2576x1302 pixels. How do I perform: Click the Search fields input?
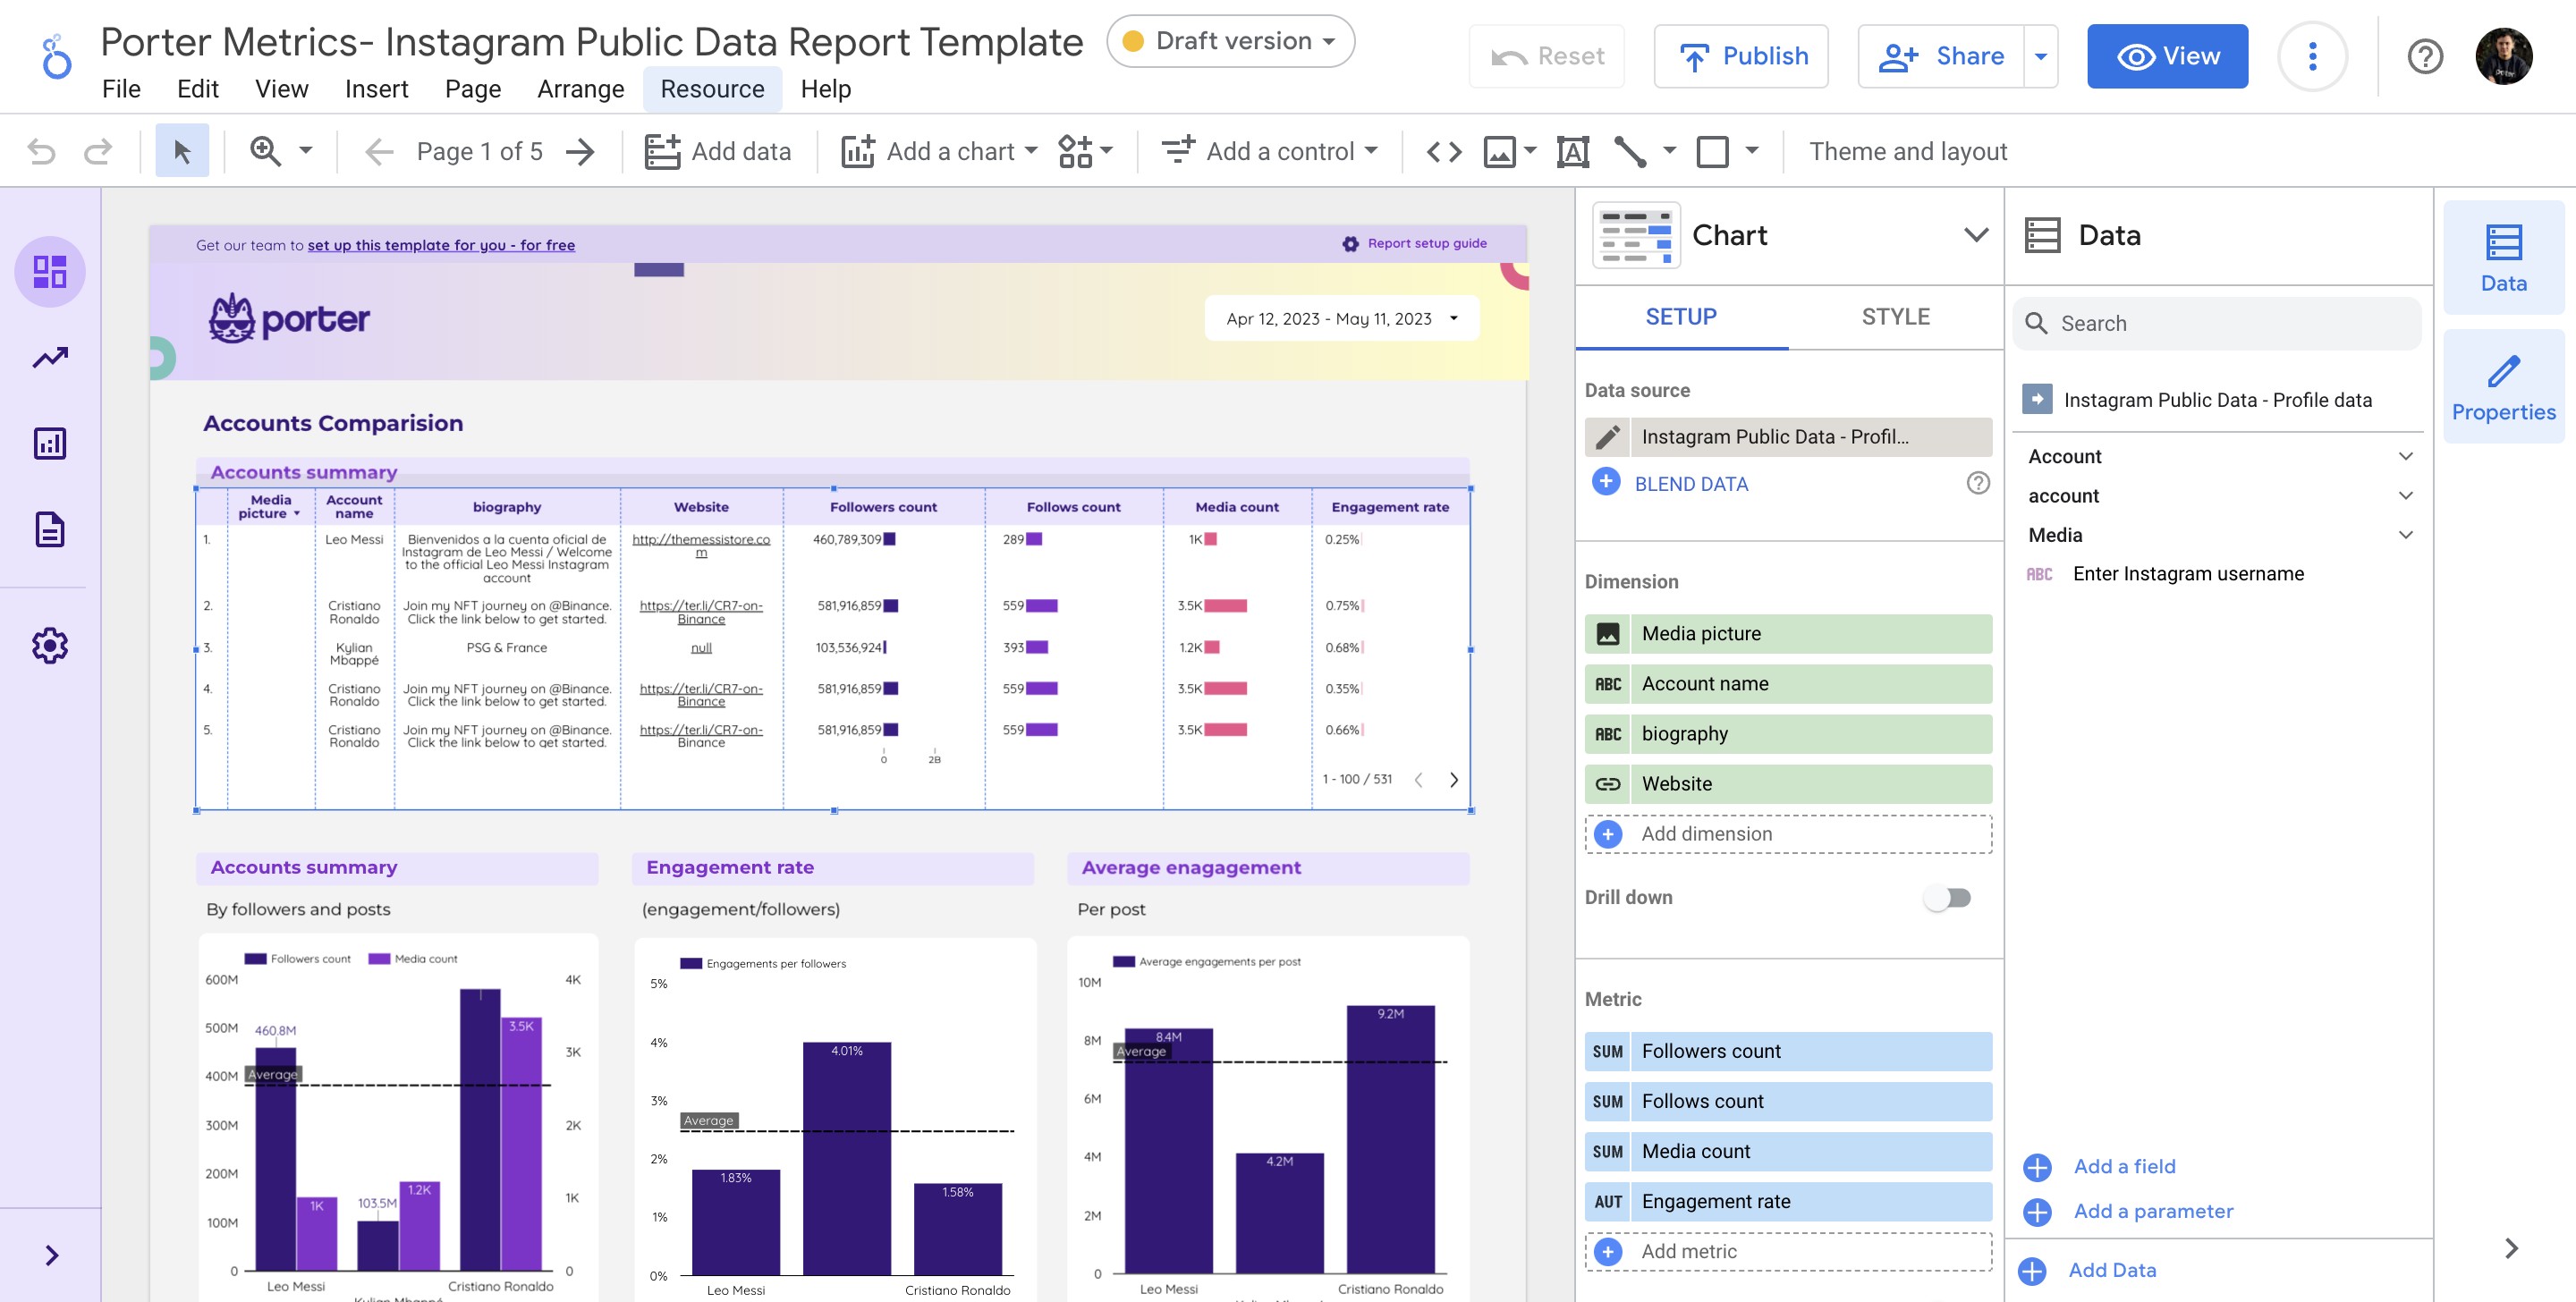coord(2217,323)
